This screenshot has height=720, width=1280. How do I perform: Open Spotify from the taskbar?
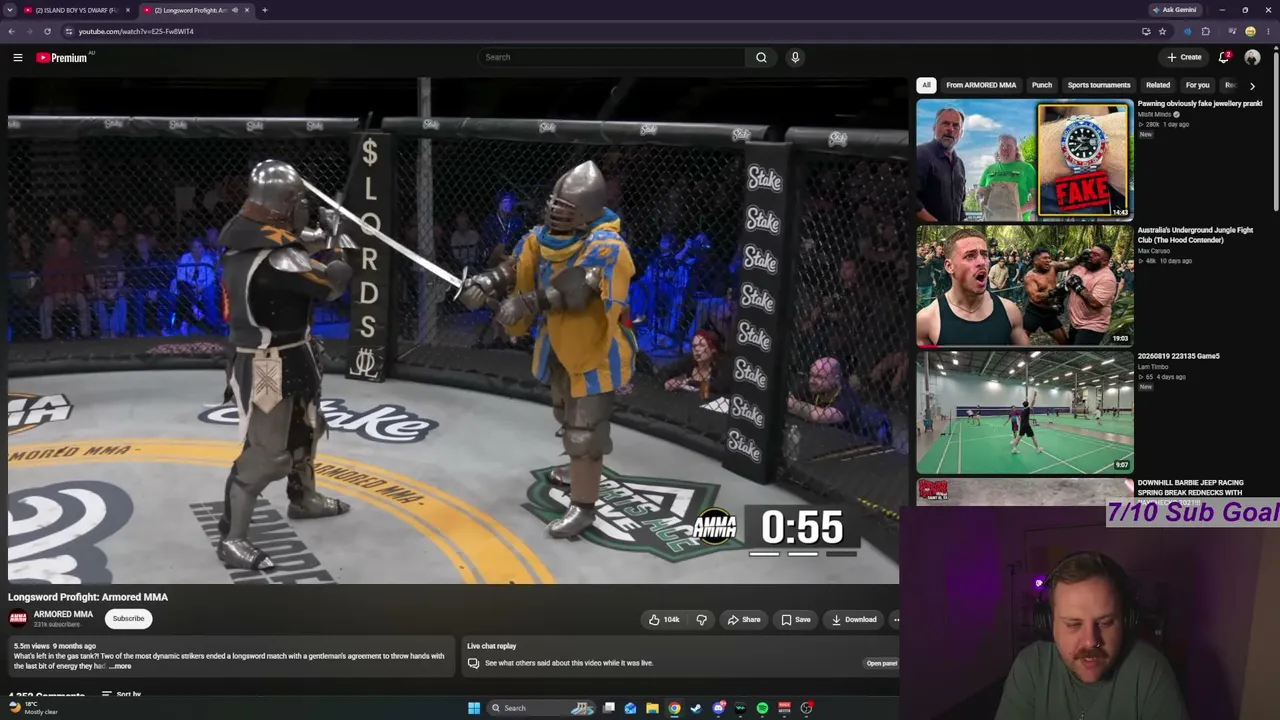pyautogui.click(x=762, y=708)
